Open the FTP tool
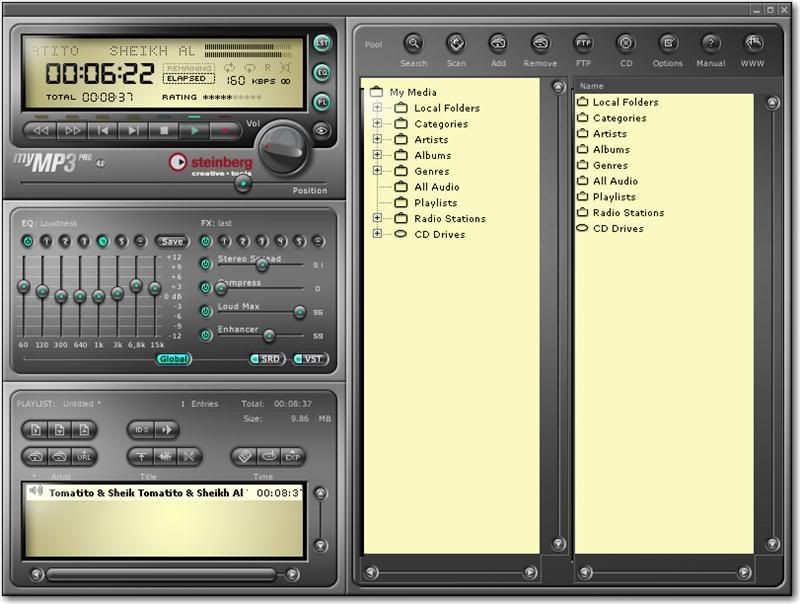This screenshot has height=604, width=800. (583, 44)
